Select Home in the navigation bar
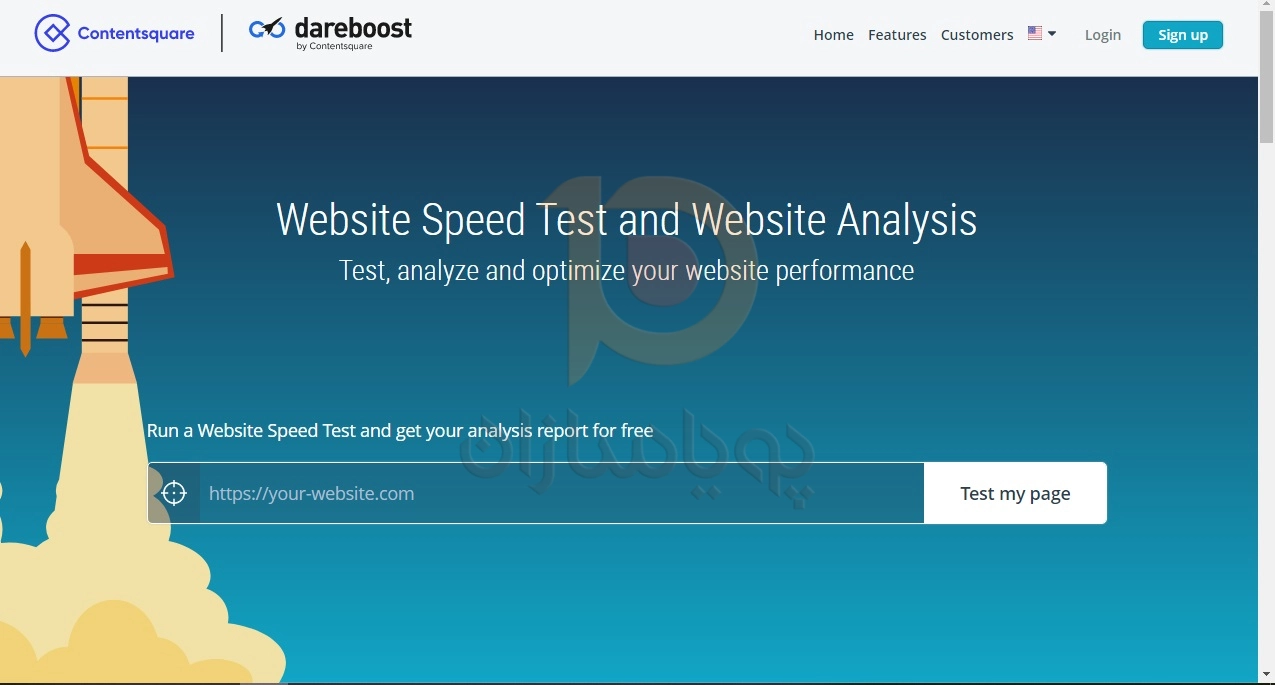1275x685 pixels. (833, 34)
